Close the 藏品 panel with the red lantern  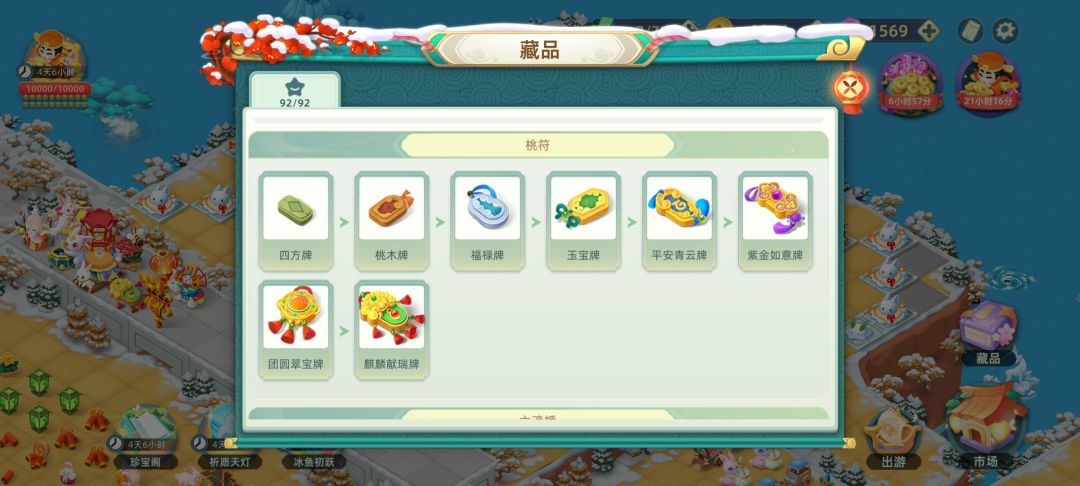pyautogui.click(x=851, y=88)
